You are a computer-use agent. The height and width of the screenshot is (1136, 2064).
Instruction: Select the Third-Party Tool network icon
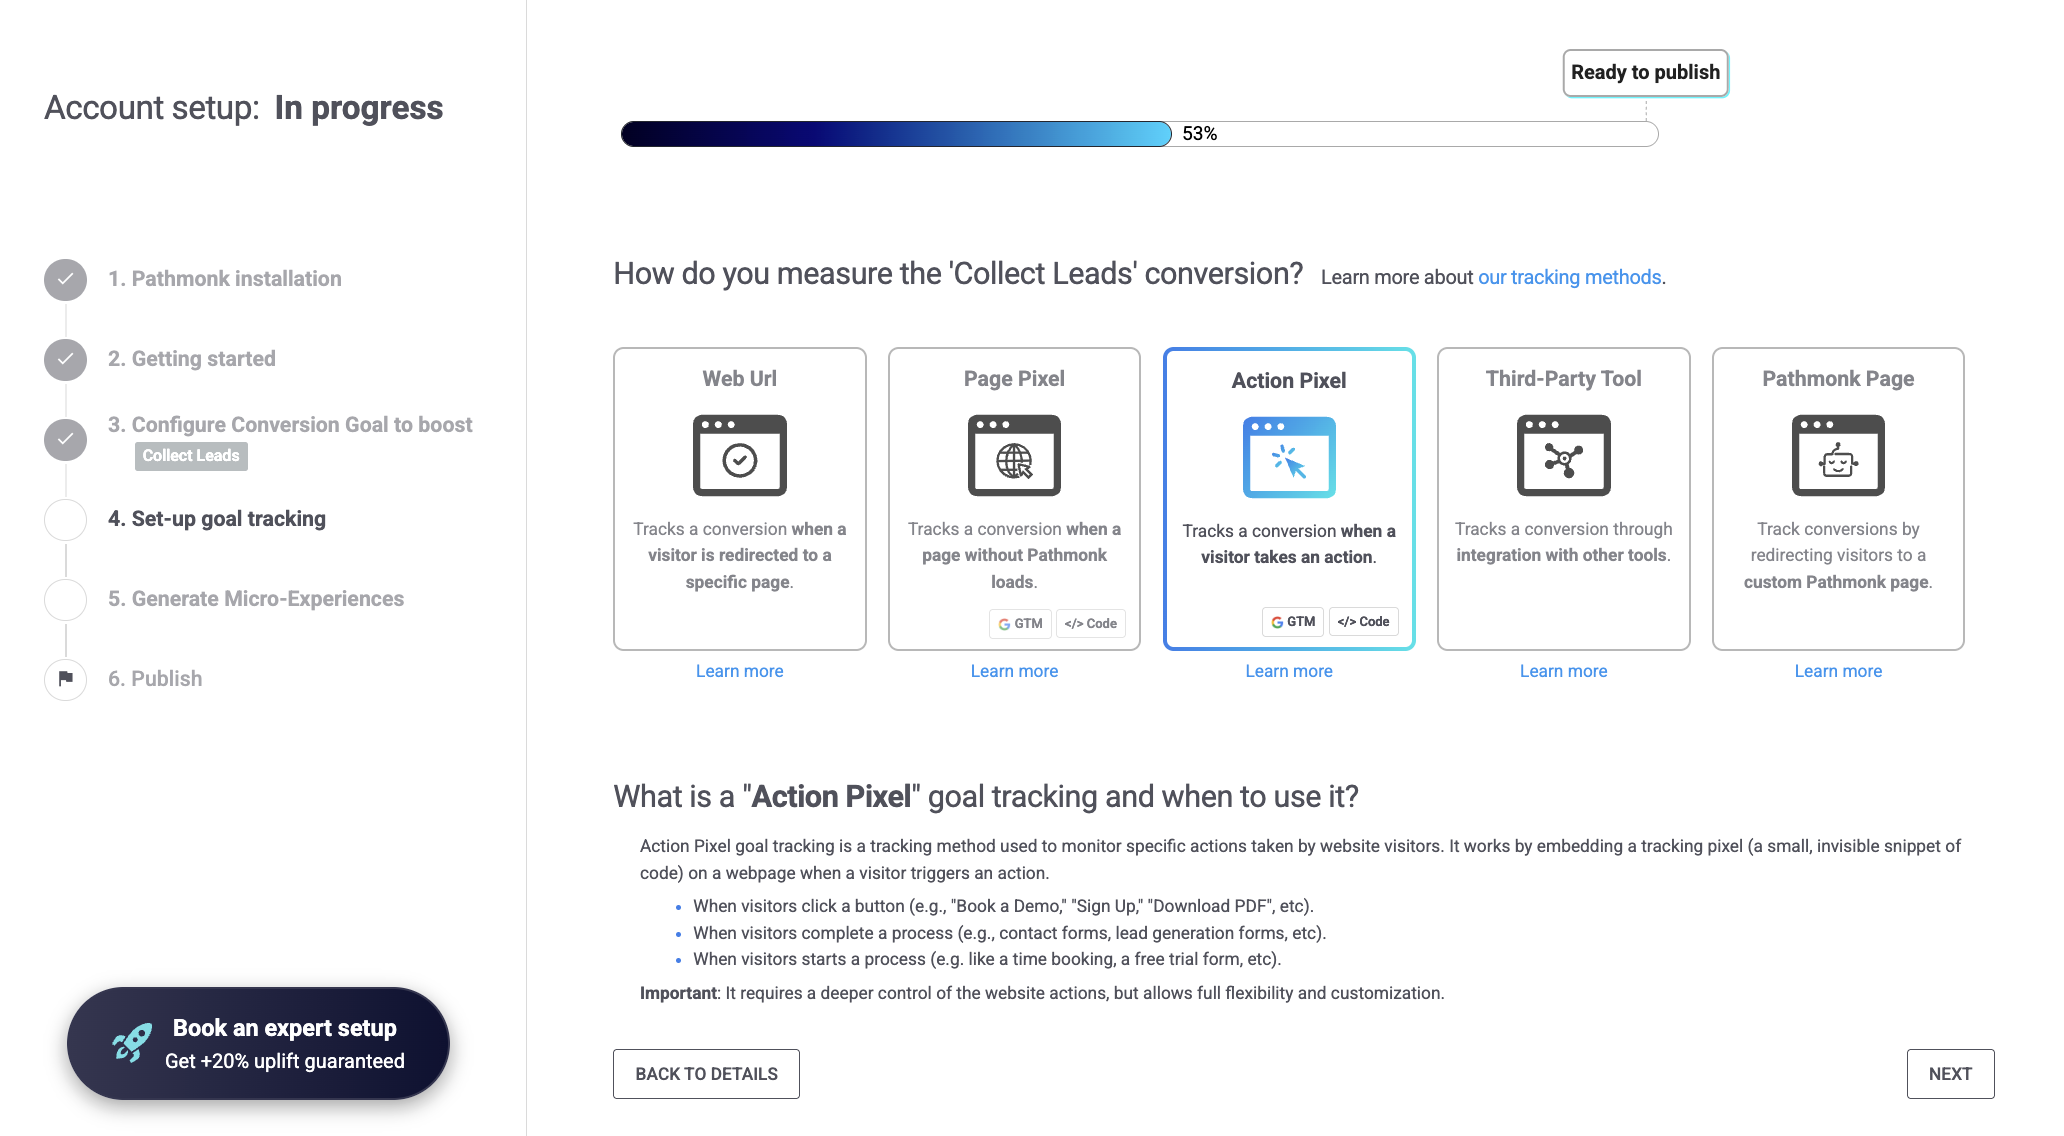(x=1563, y=456)
